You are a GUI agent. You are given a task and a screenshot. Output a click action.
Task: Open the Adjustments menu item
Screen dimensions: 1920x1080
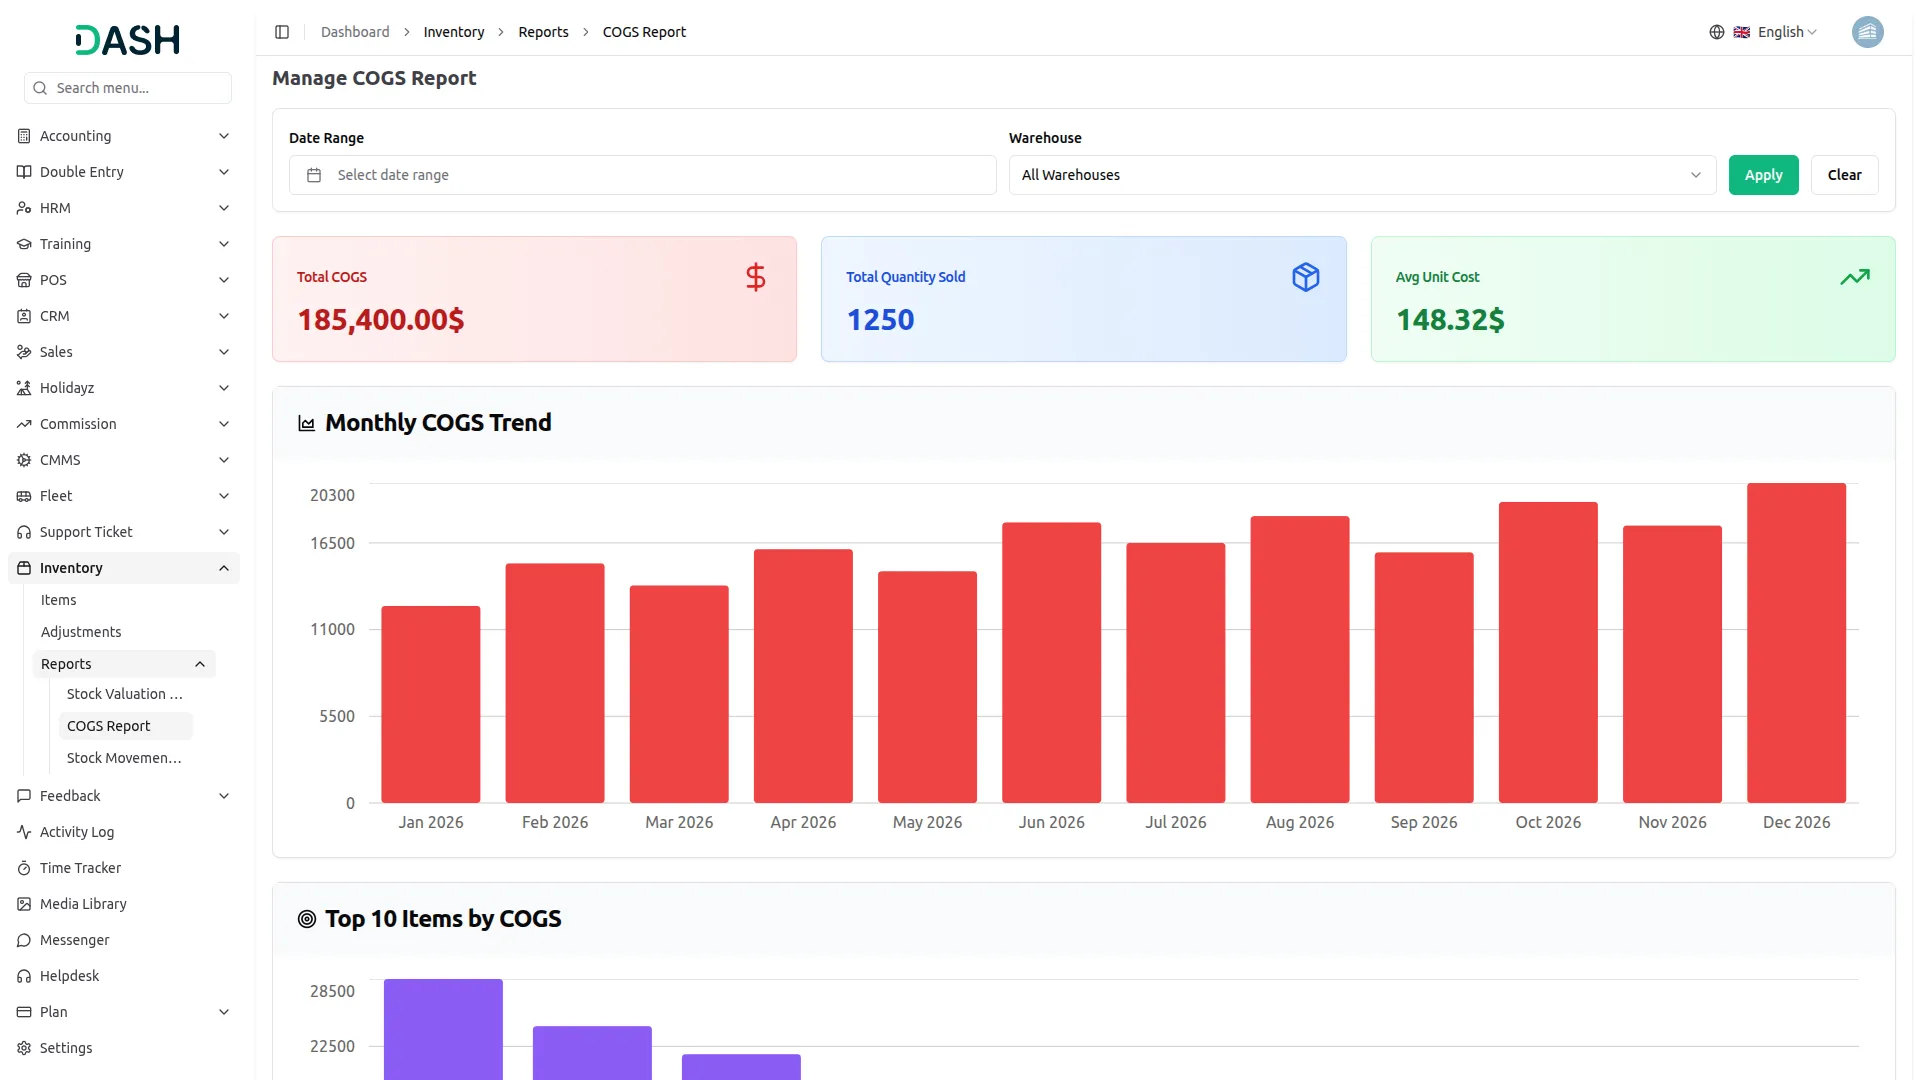[81, 632]
